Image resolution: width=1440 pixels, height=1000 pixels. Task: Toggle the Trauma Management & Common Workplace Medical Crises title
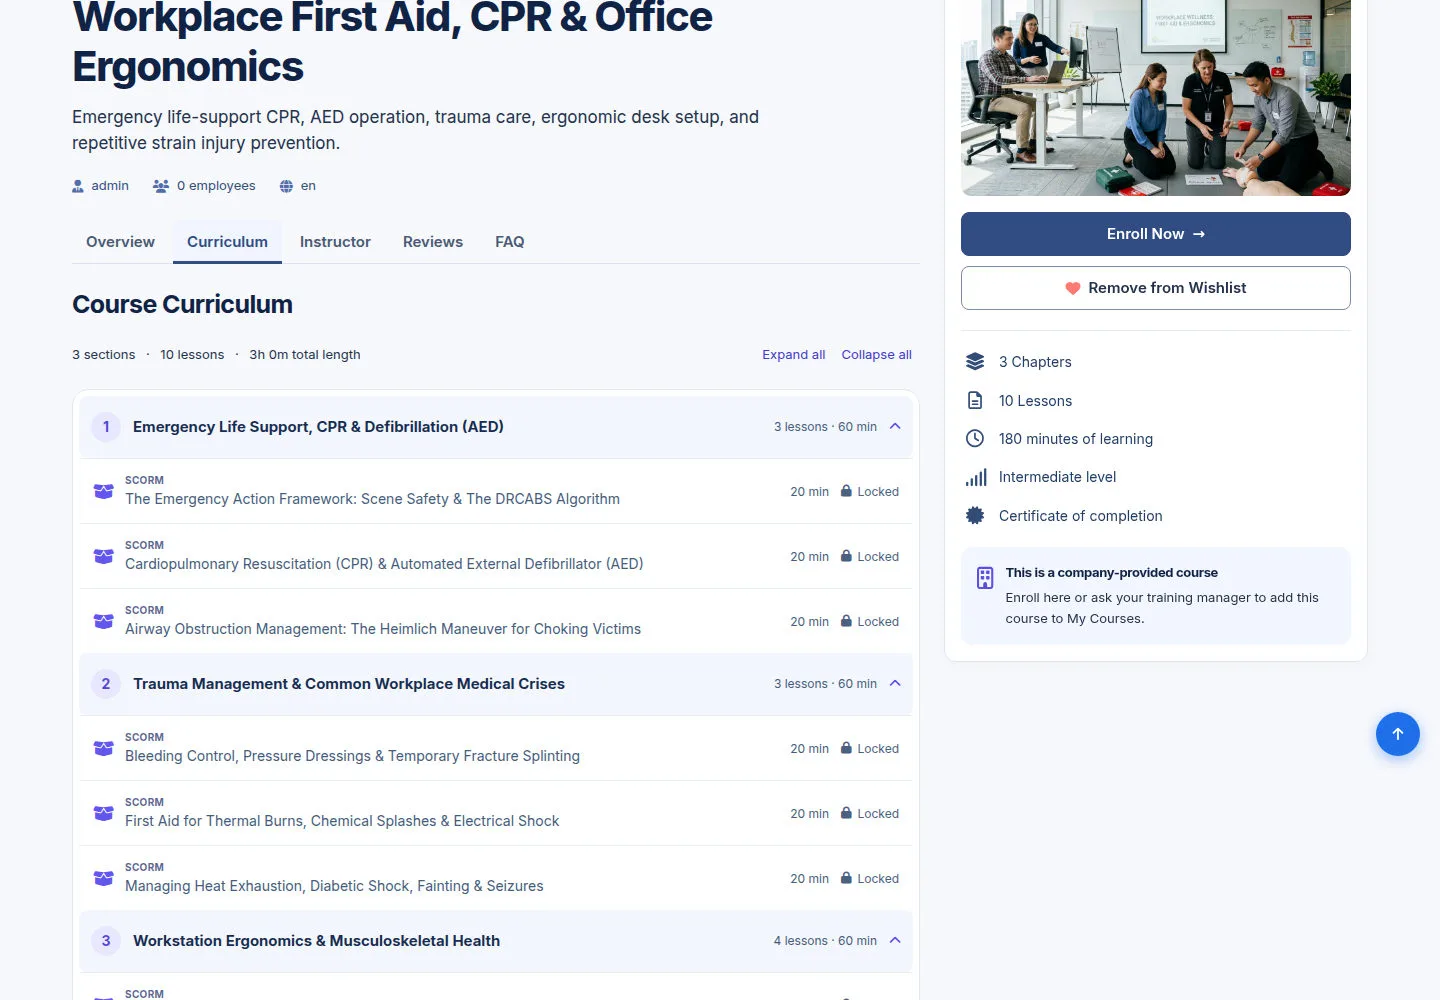(349, 684)
